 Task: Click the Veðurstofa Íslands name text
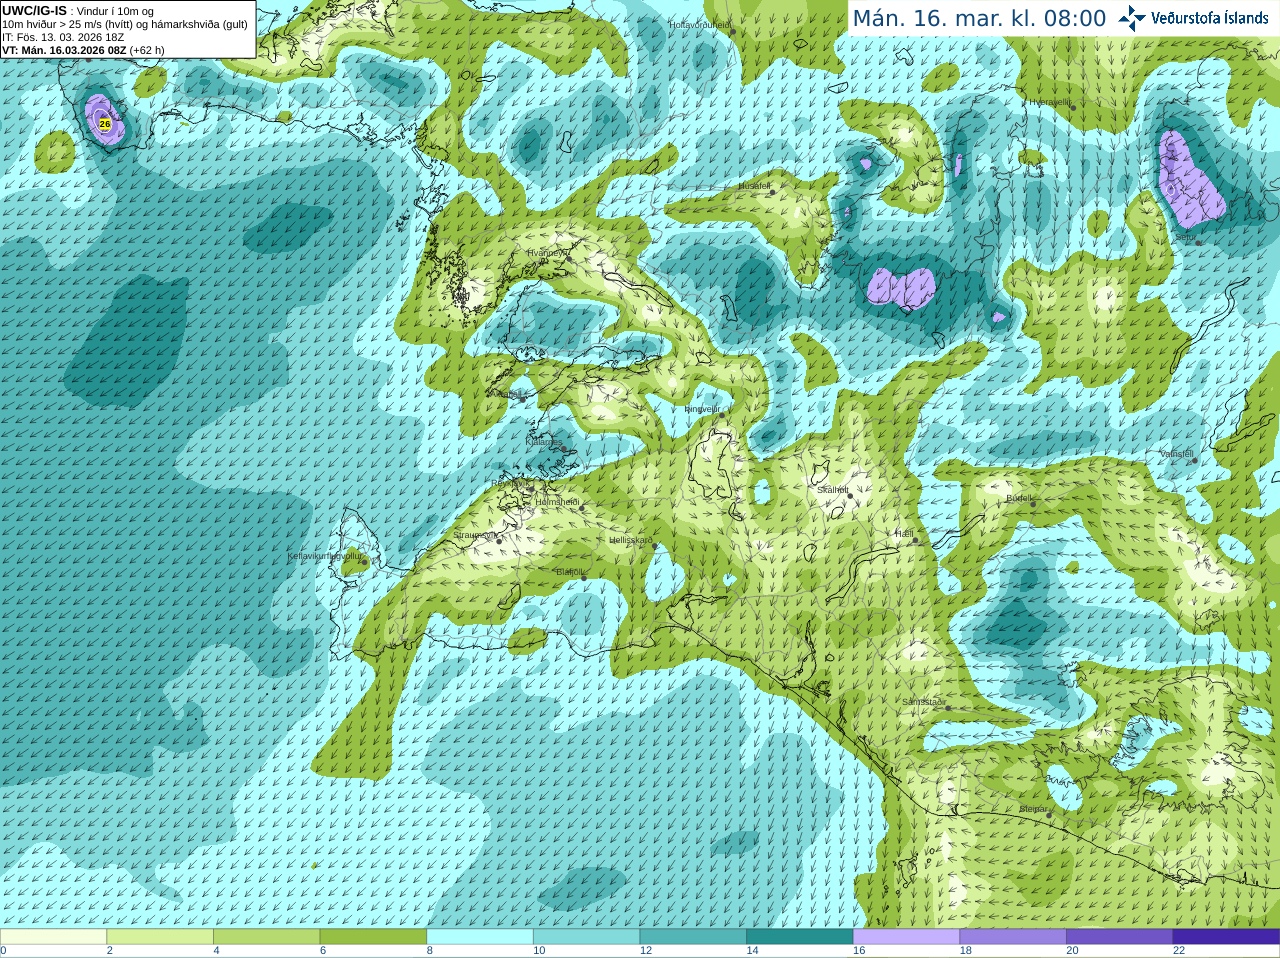point(1210,18)
